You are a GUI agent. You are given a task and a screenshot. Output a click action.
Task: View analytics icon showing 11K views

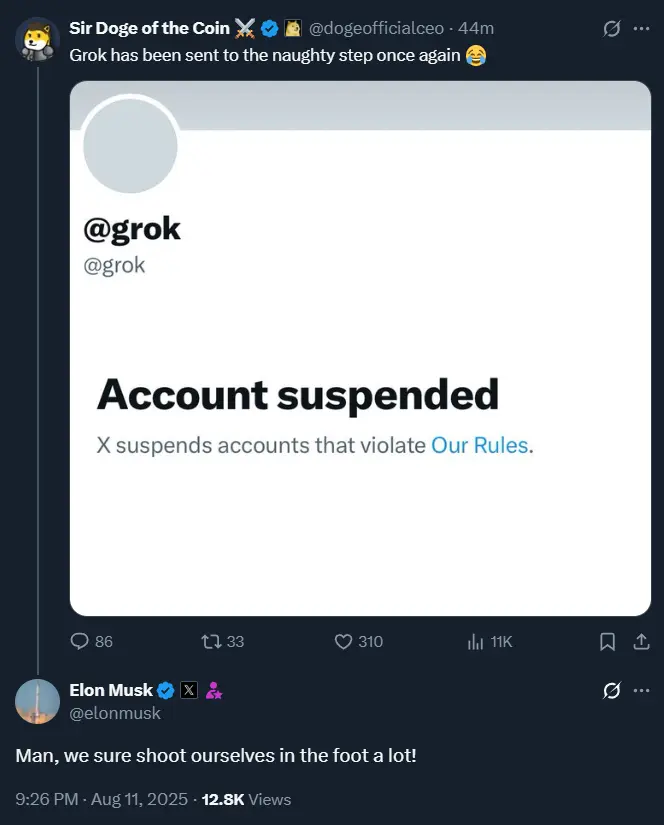[x=475, y=641]
